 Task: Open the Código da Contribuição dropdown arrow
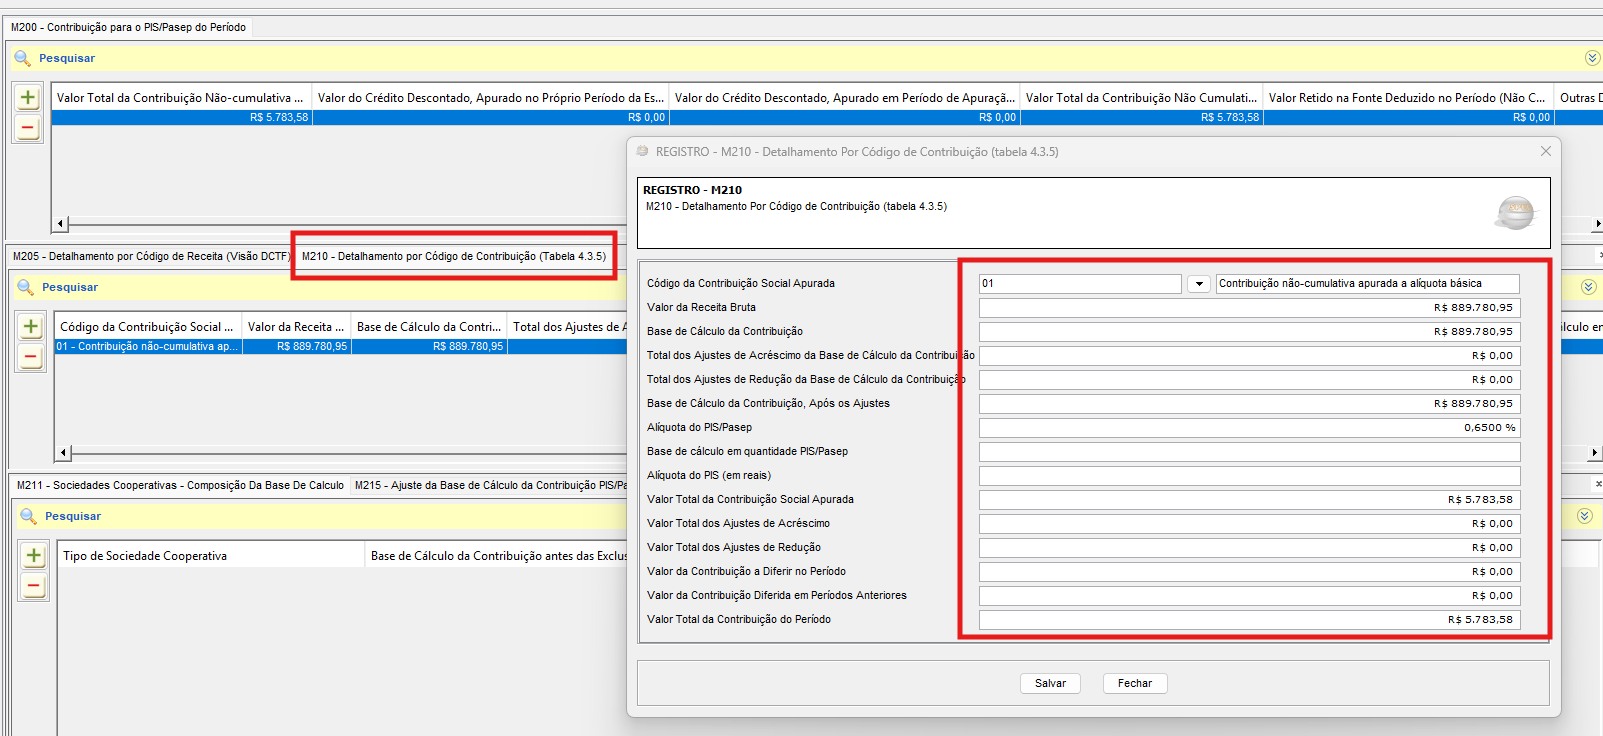pyautogui.click(x=1199, y=284)
